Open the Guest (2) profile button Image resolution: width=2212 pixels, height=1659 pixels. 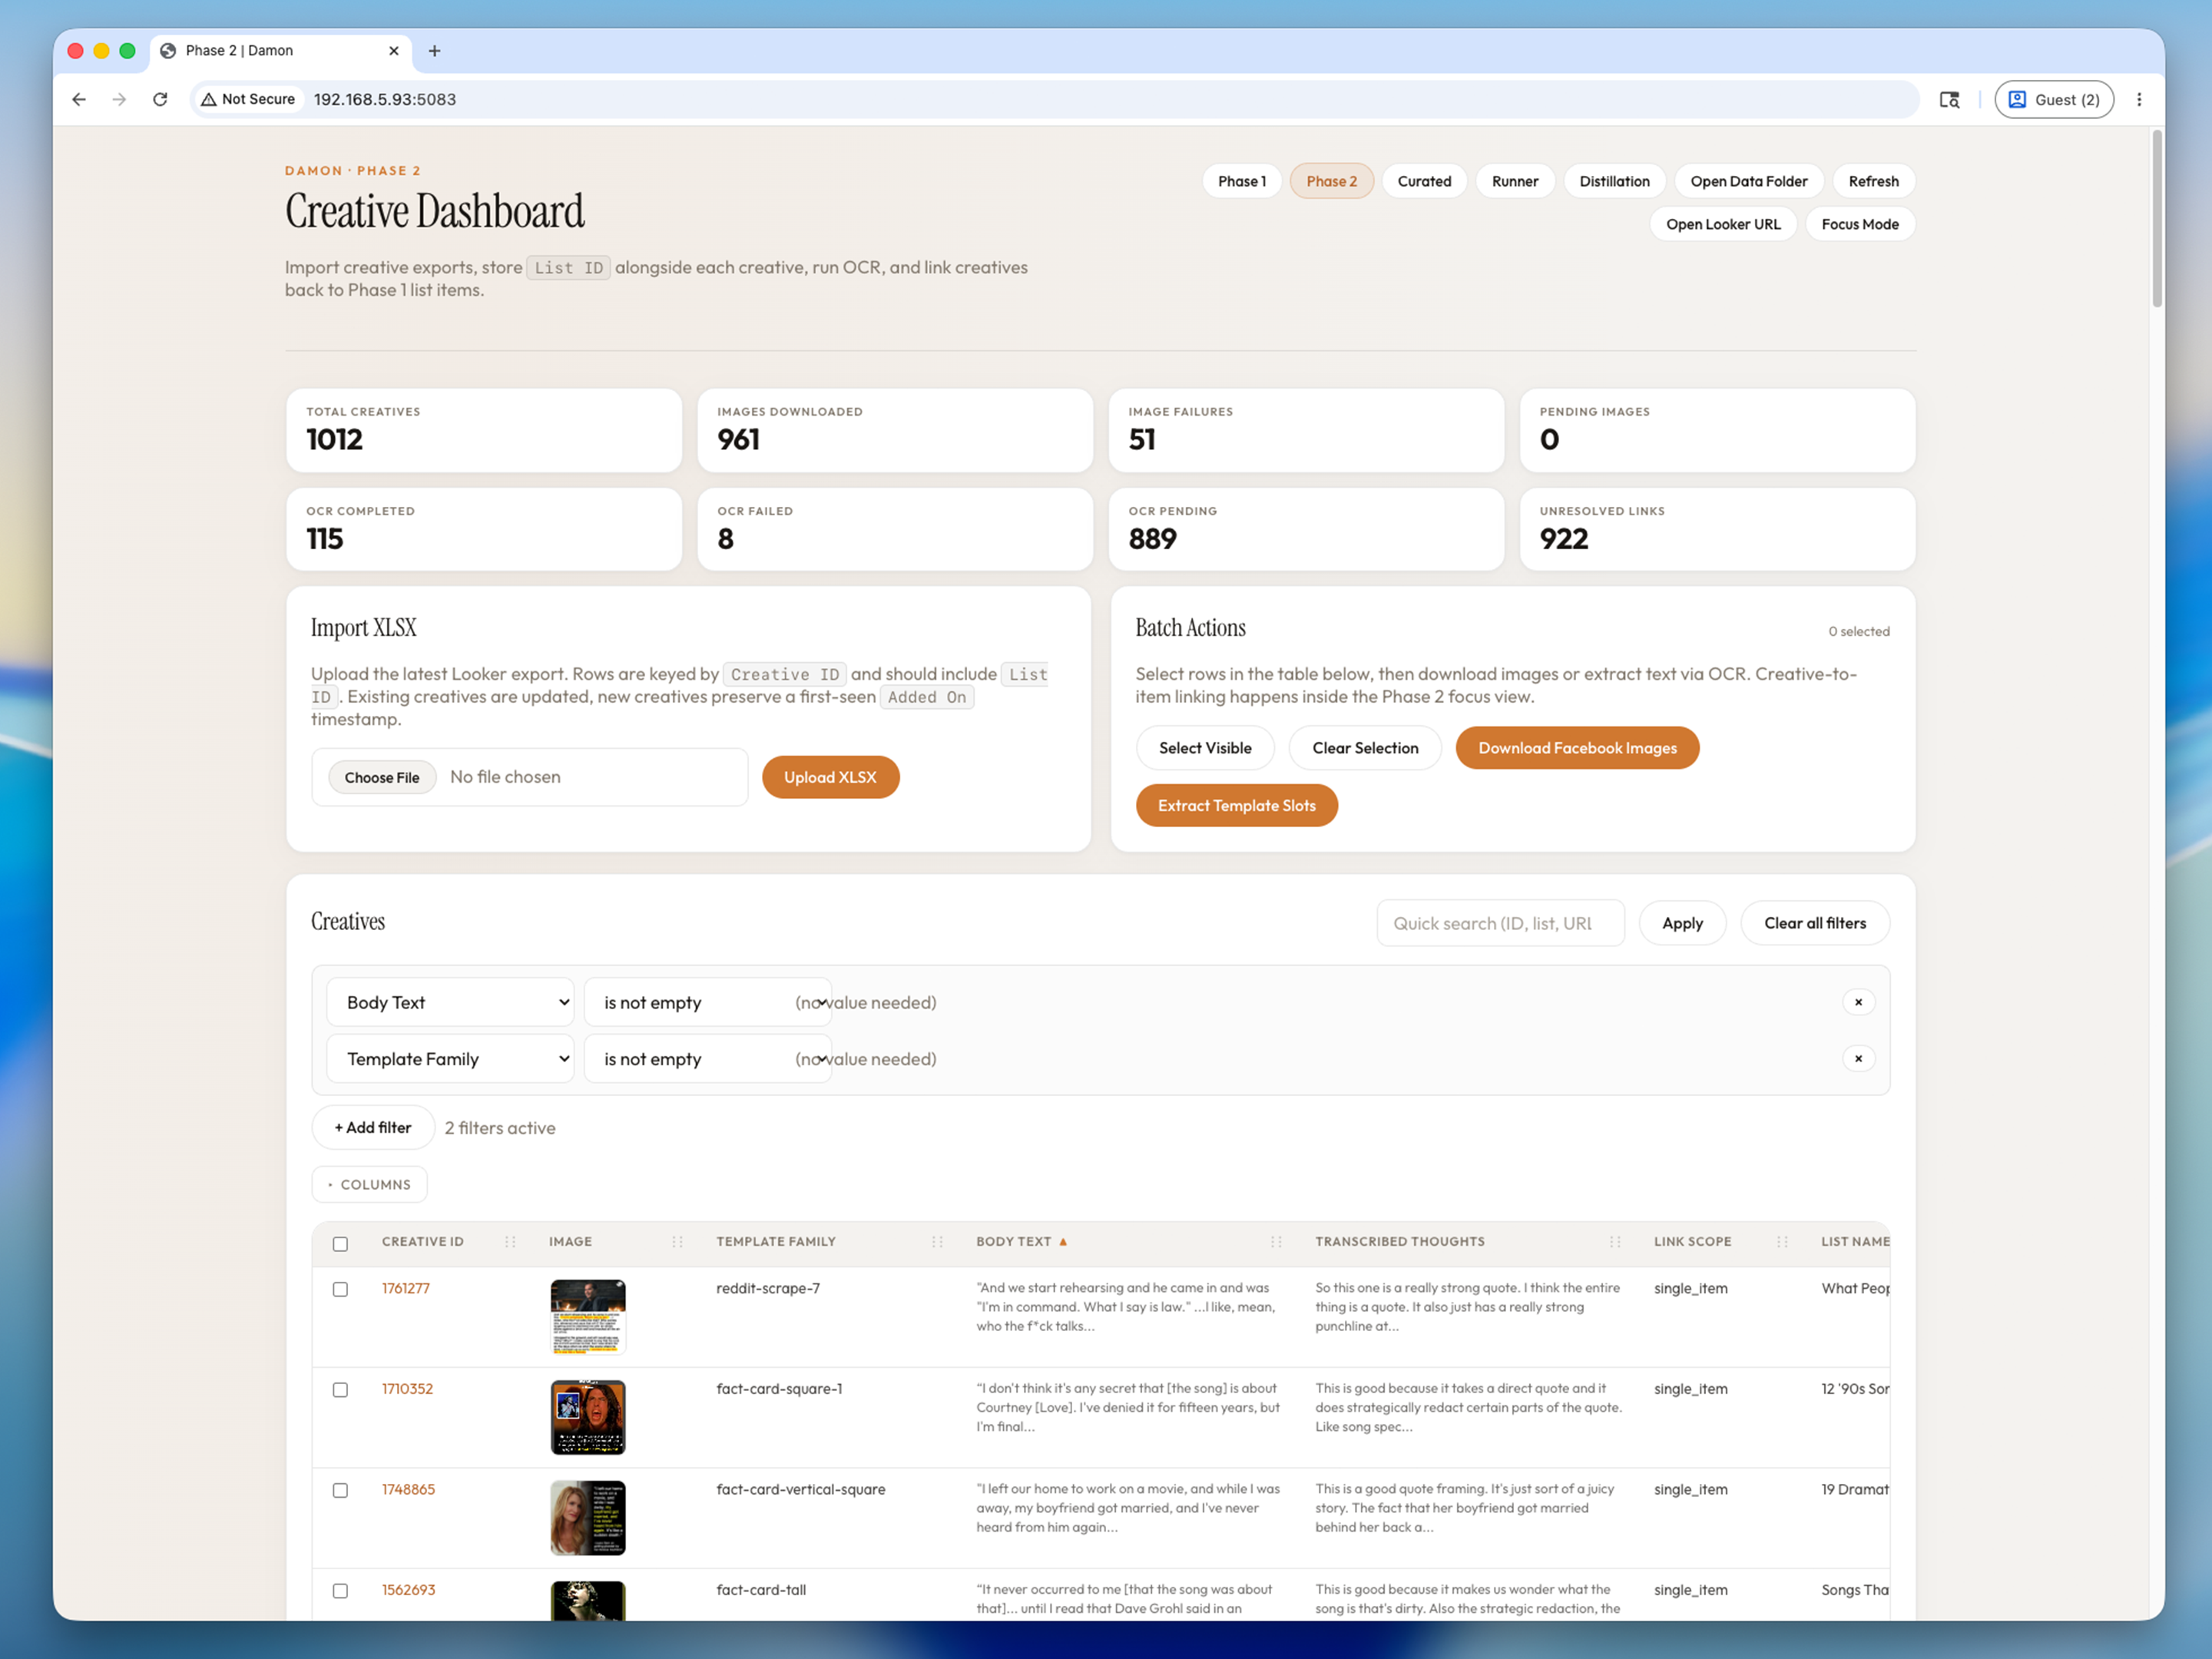coord(2054,99)
